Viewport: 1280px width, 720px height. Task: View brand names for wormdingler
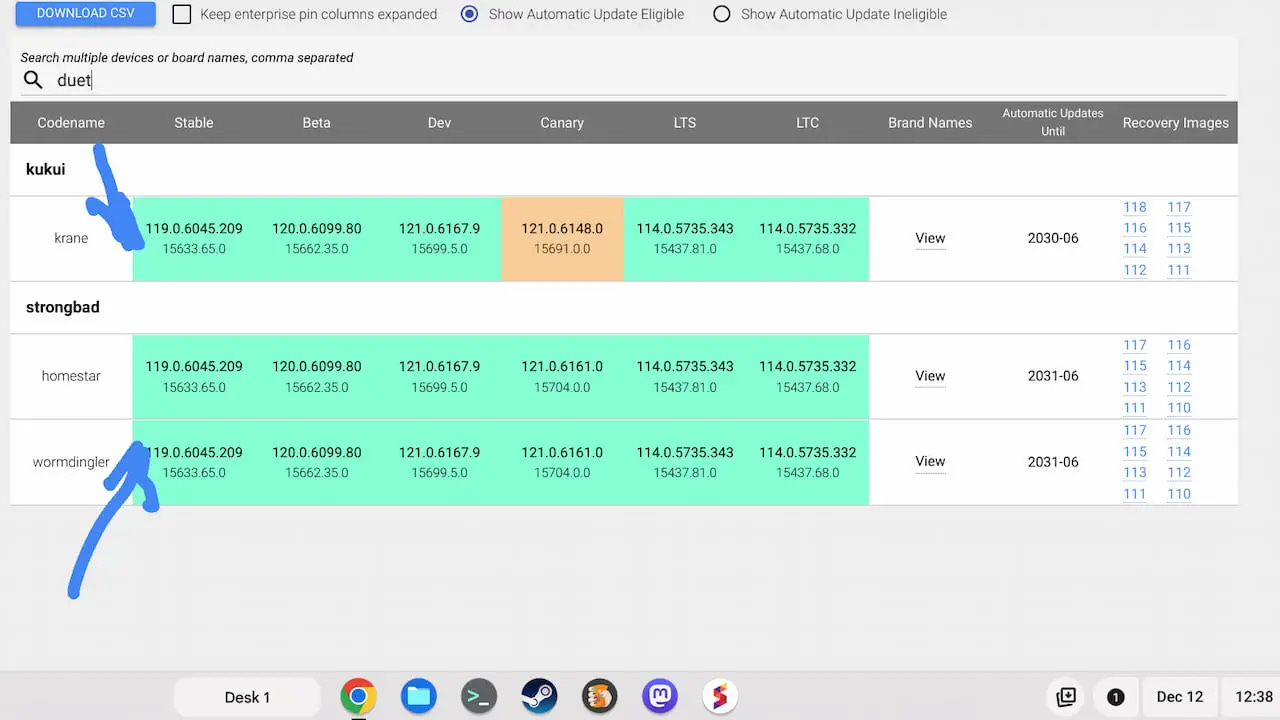pos(930,461)
